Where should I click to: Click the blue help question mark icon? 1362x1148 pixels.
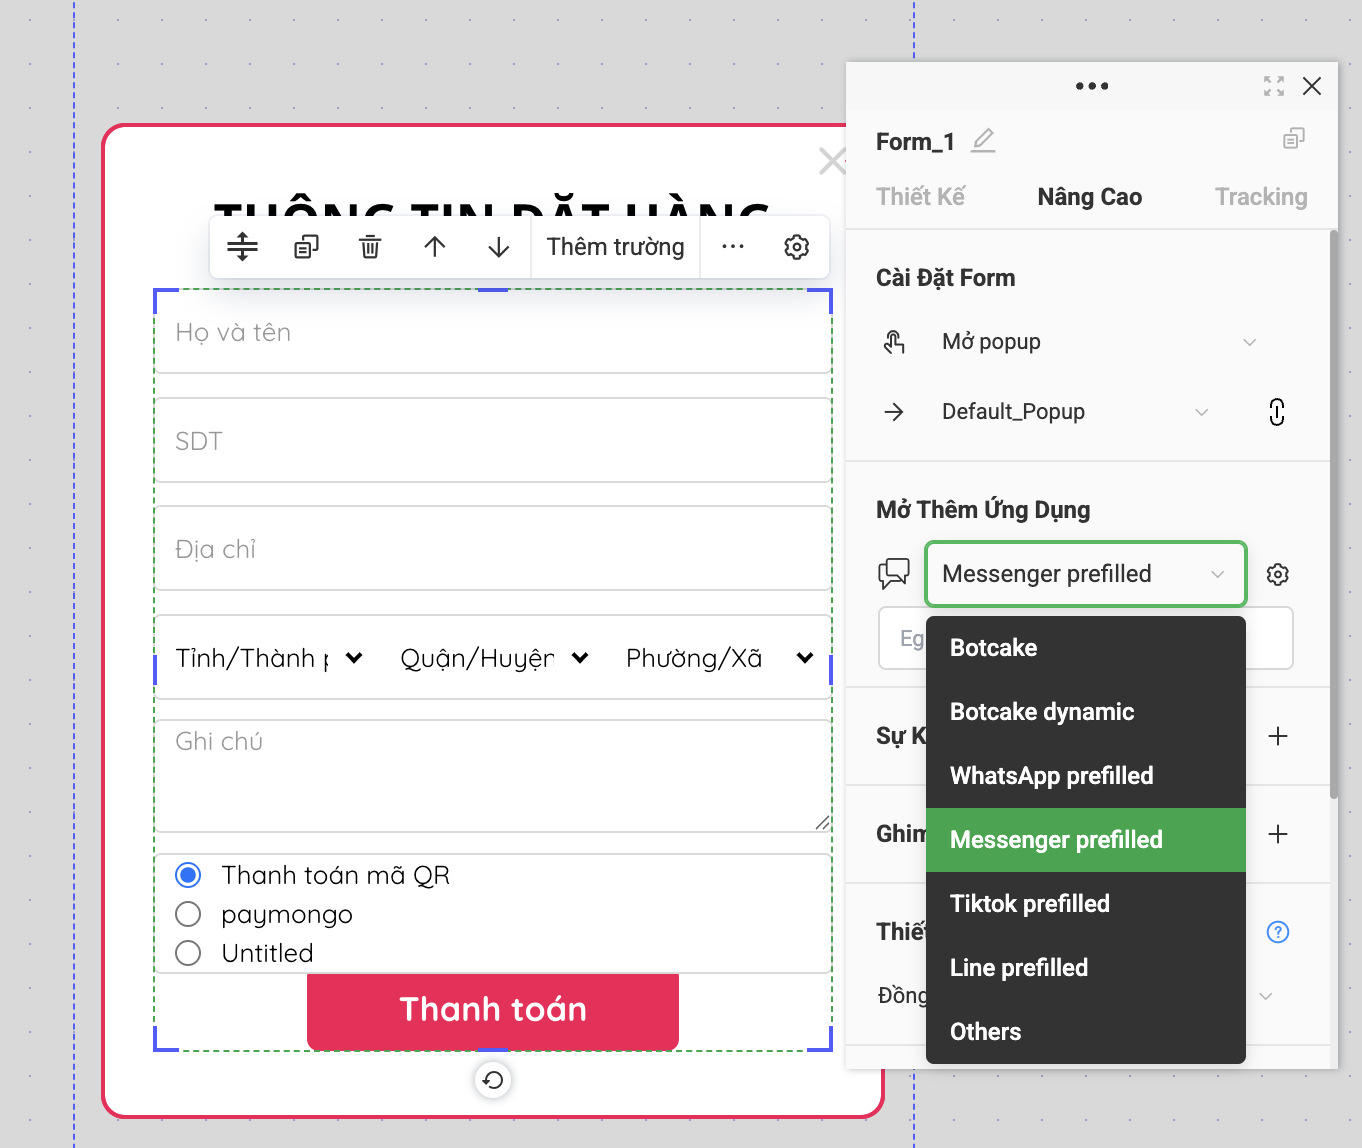tap(1277, 932)
